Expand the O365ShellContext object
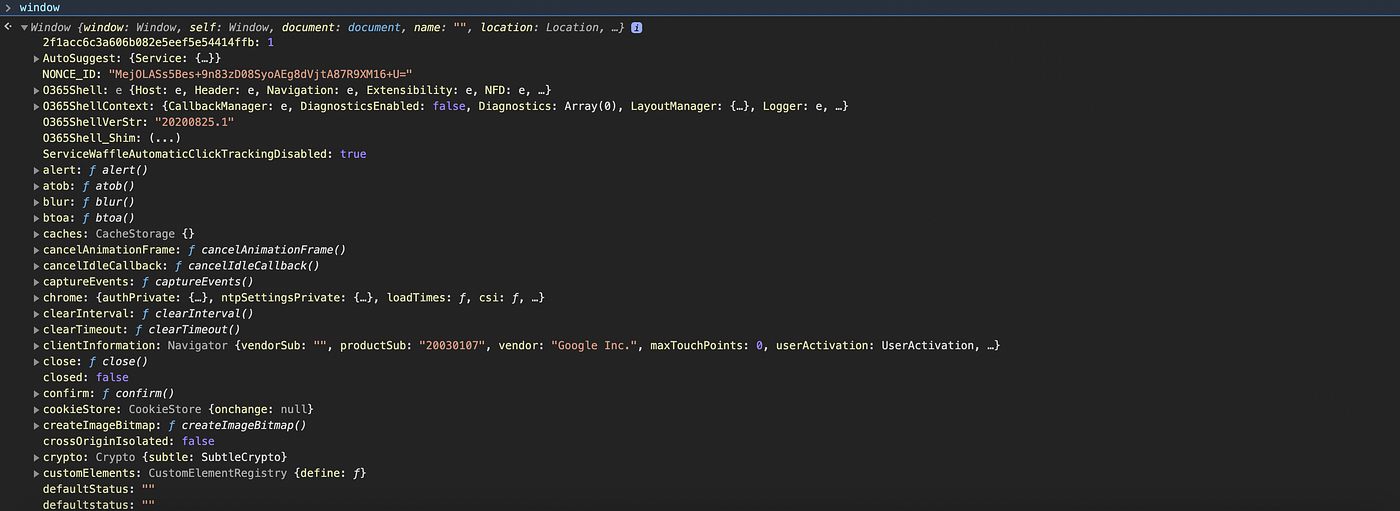Viewport: 1400px width, 511px height. [x=36, y=107]
